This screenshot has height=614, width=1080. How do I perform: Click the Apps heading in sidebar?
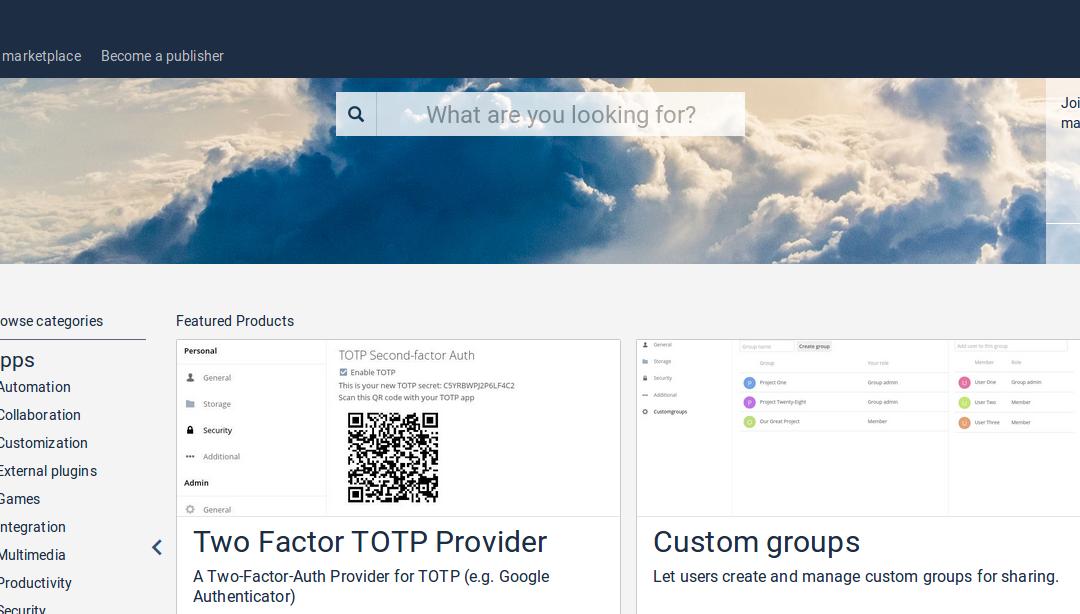tap(18, 360)
